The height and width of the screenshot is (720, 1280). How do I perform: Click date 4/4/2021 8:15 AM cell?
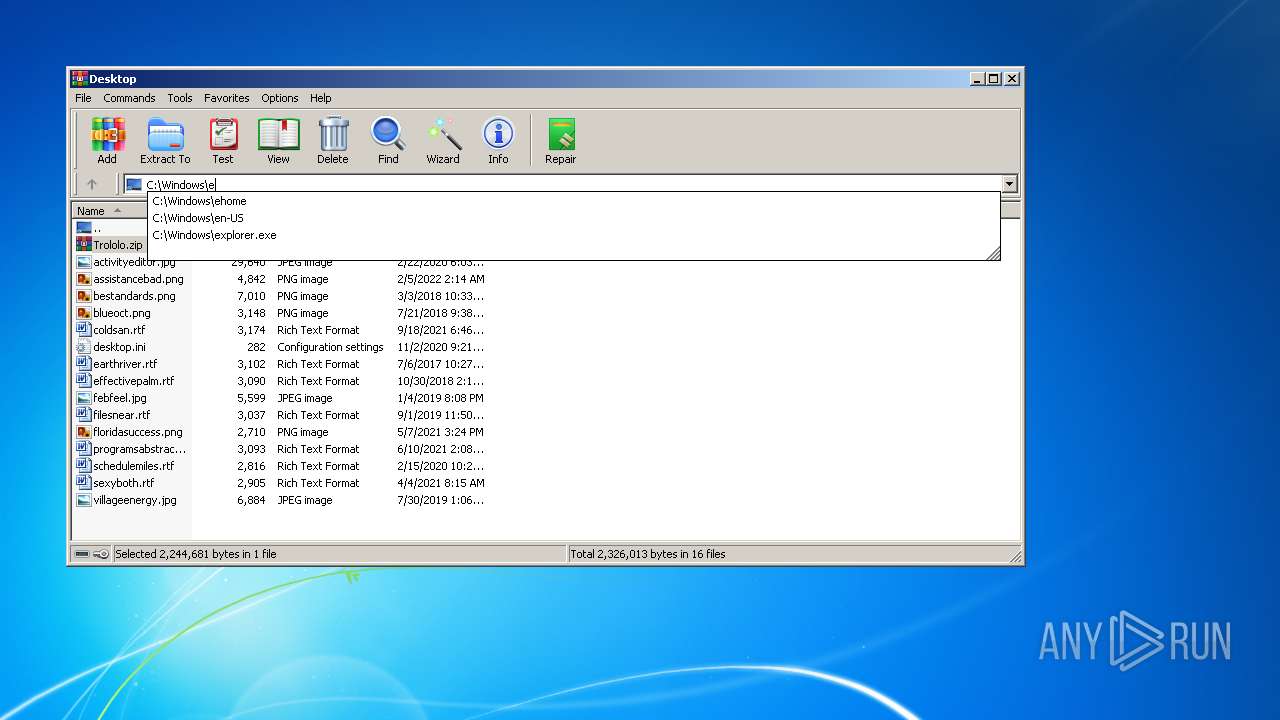(441, 483)
